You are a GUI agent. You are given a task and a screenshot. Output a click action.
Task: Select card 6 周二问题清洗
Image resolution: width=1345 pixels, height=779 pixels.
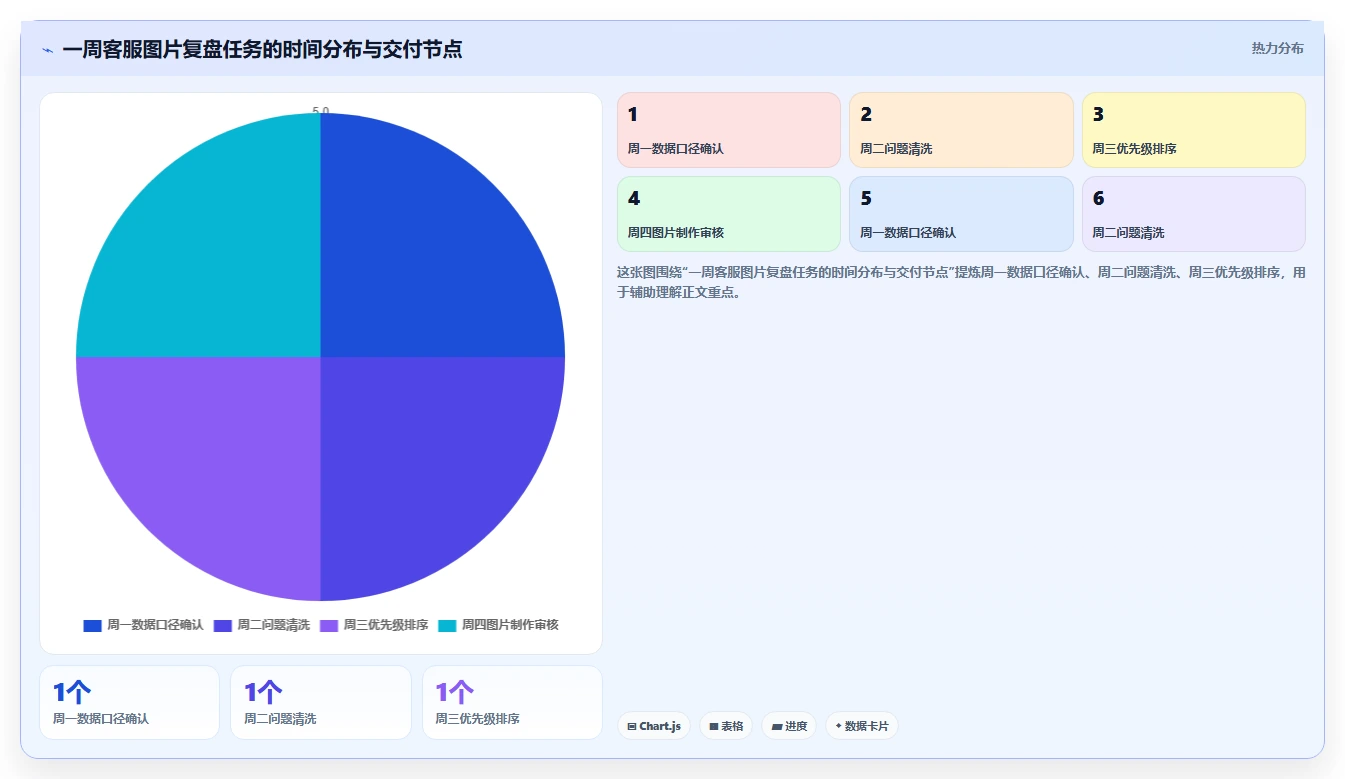(x=1194, y=214)
